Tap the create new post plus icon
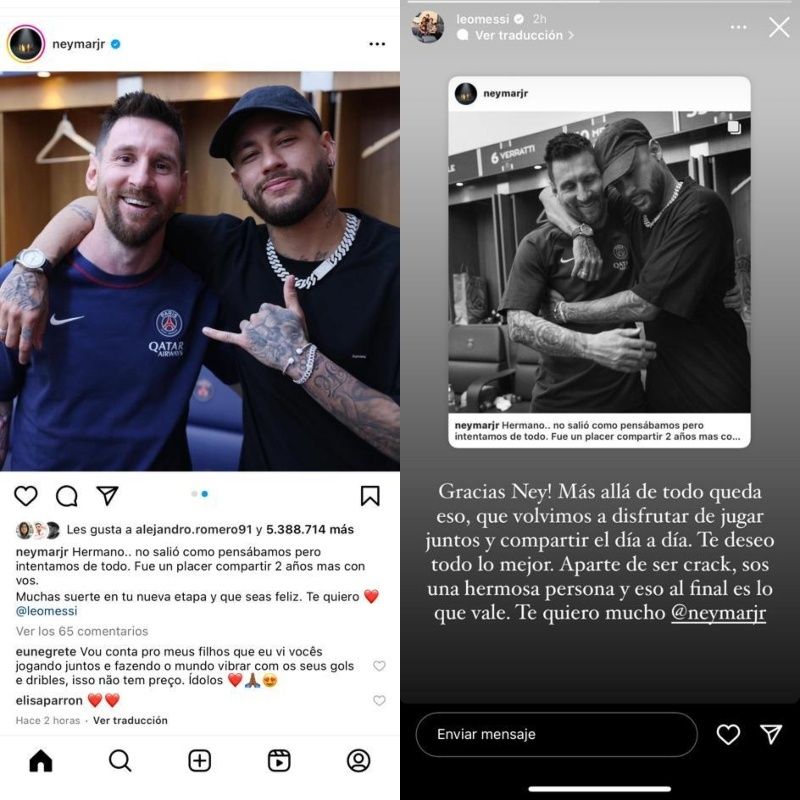This screenshot has height=800, width=800. (x=199, y=761)
